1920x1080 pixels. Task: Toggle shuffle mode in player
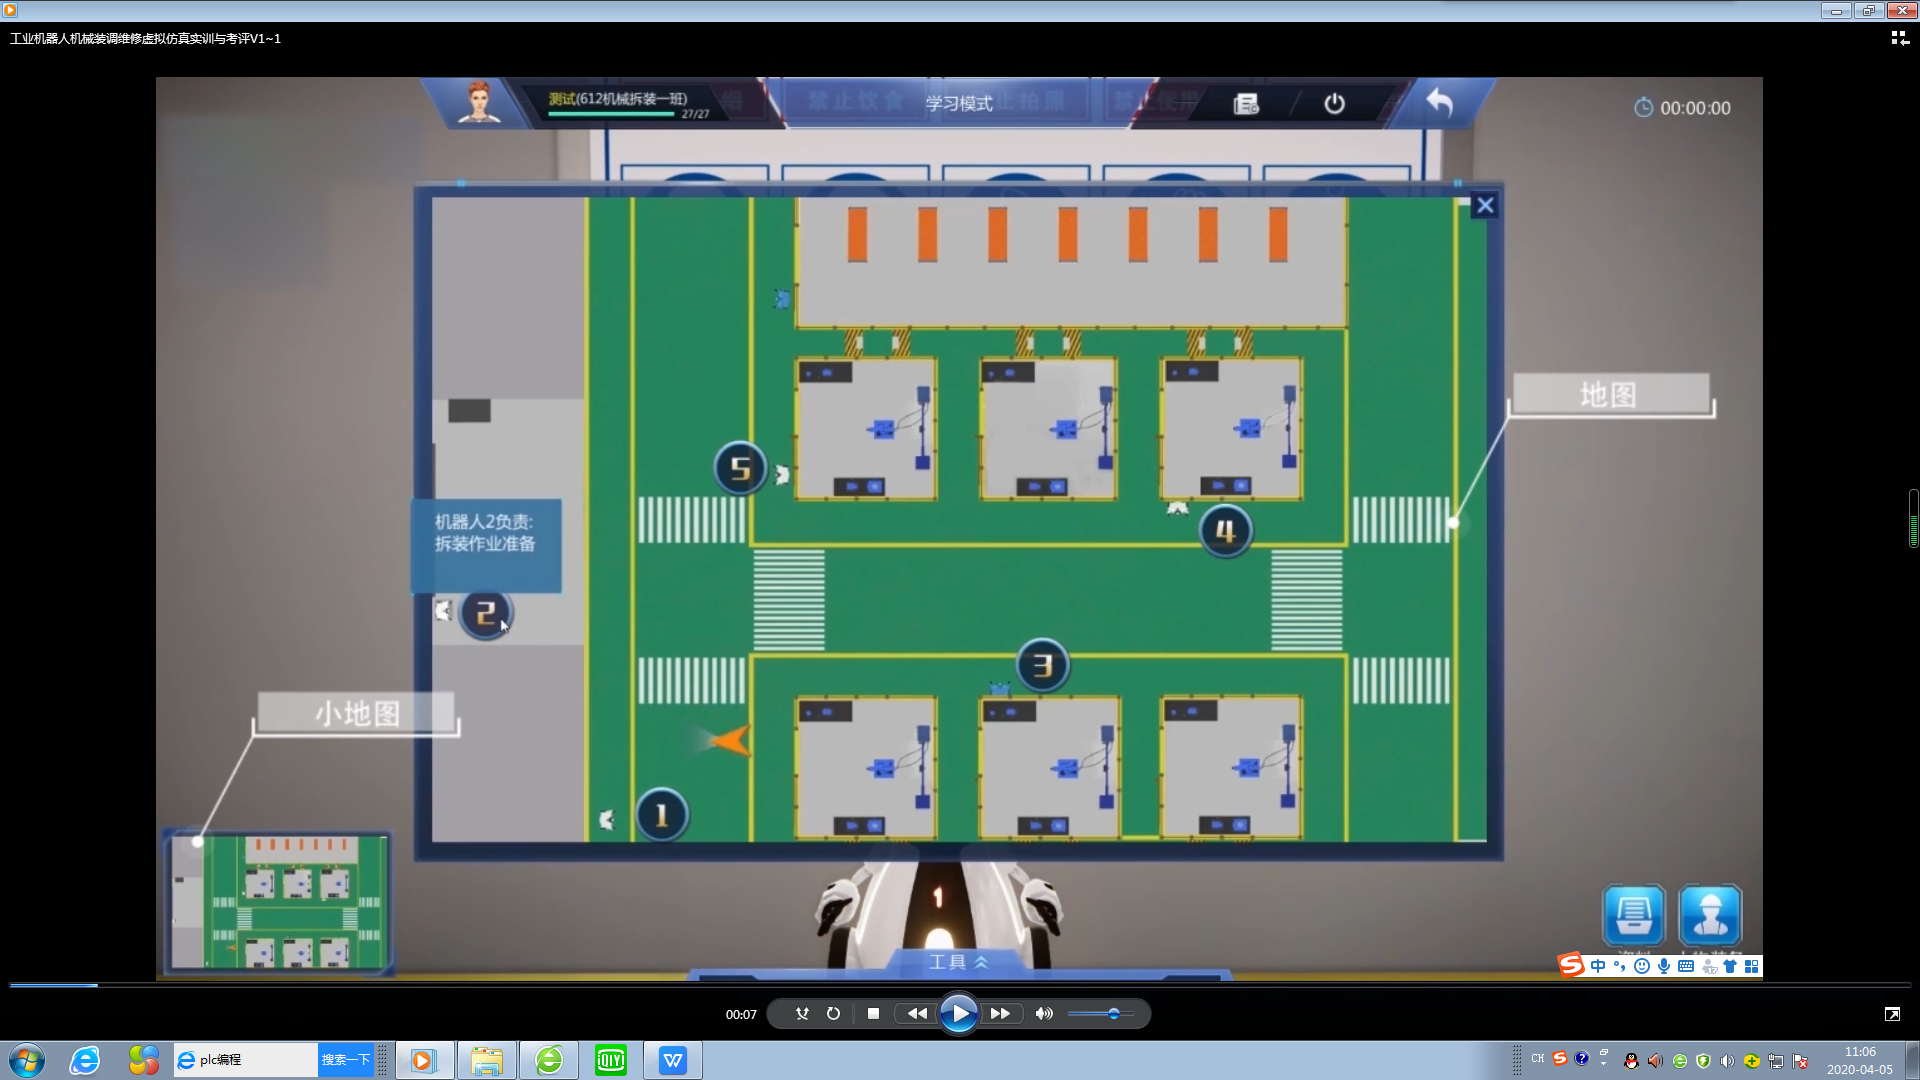click(802, 1013)
